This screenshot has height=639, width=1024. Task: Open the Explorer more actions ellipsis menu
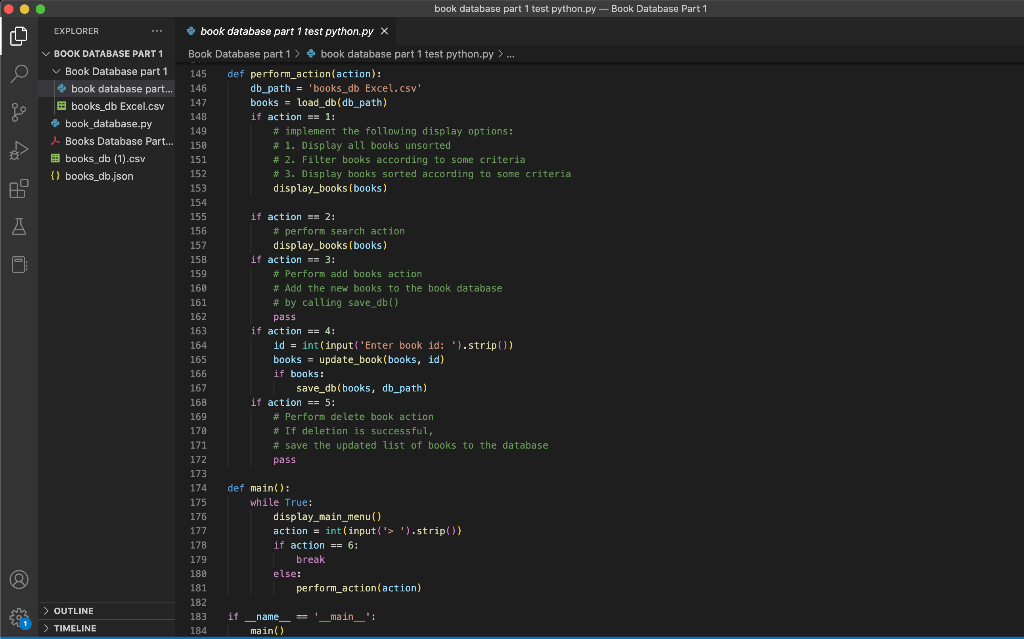(155, 31)
